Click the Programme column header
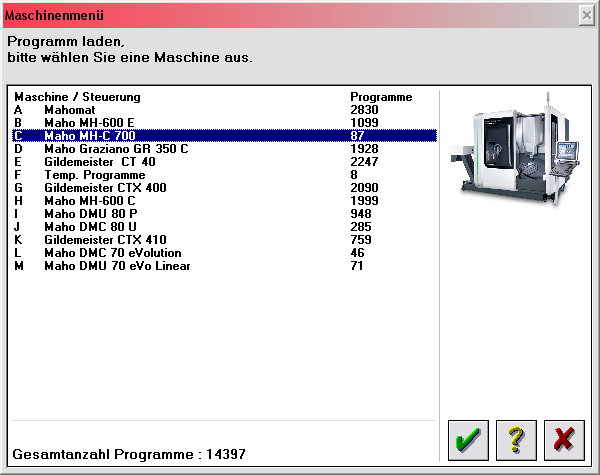 click(x=381, y=97)
